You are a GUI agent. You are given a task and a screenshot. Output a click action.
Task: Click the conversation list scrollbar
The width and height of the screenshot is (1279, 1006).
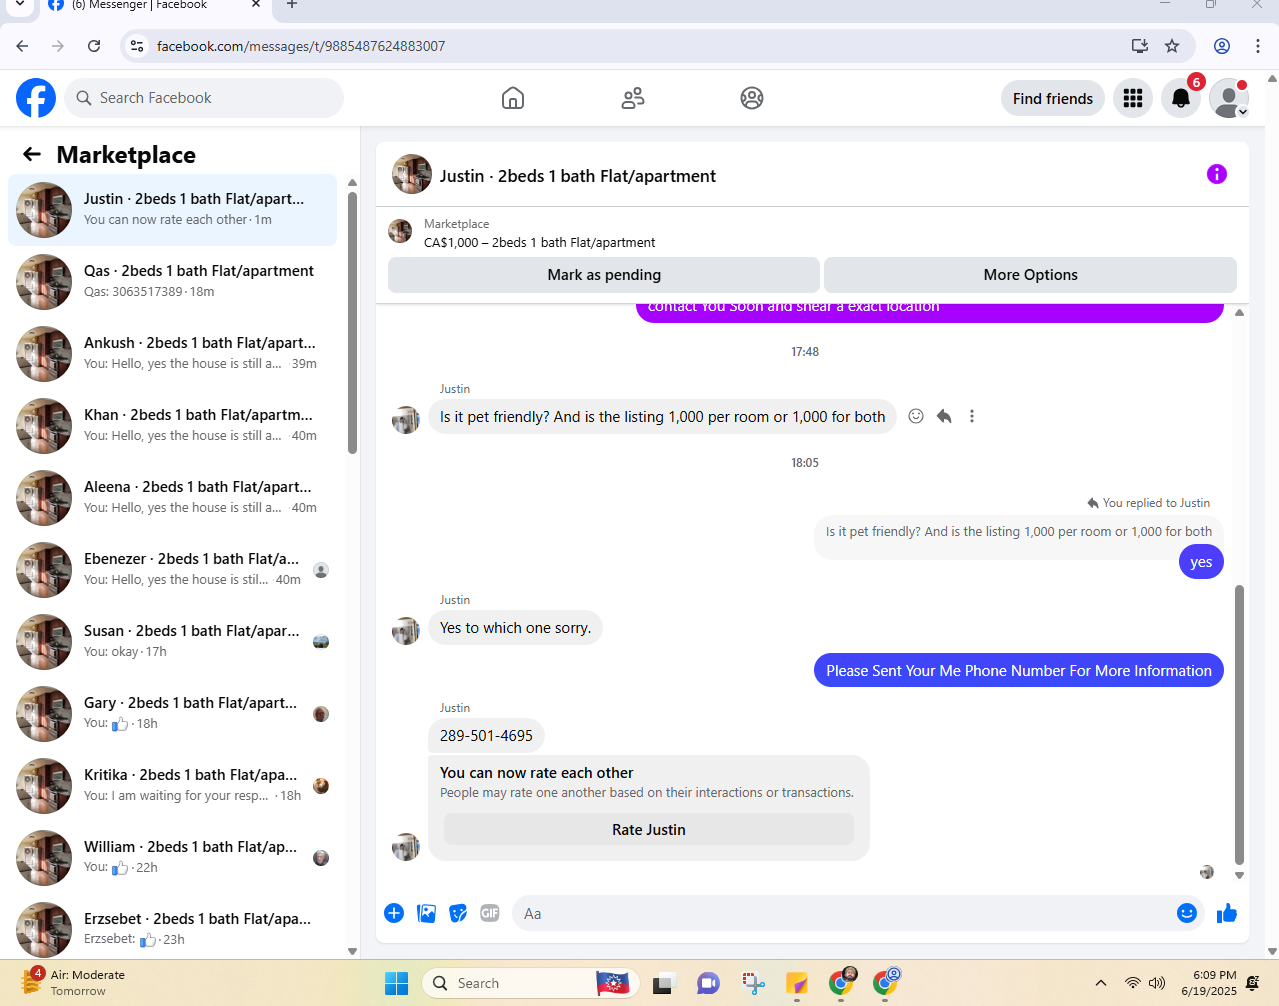(352, 322)
